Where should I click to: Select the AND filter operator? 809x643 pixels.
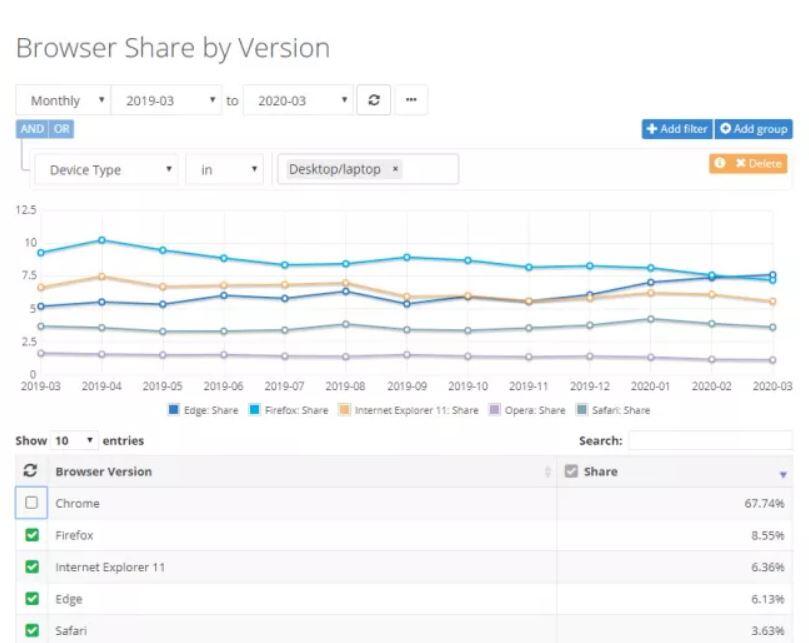pos(32,129)
